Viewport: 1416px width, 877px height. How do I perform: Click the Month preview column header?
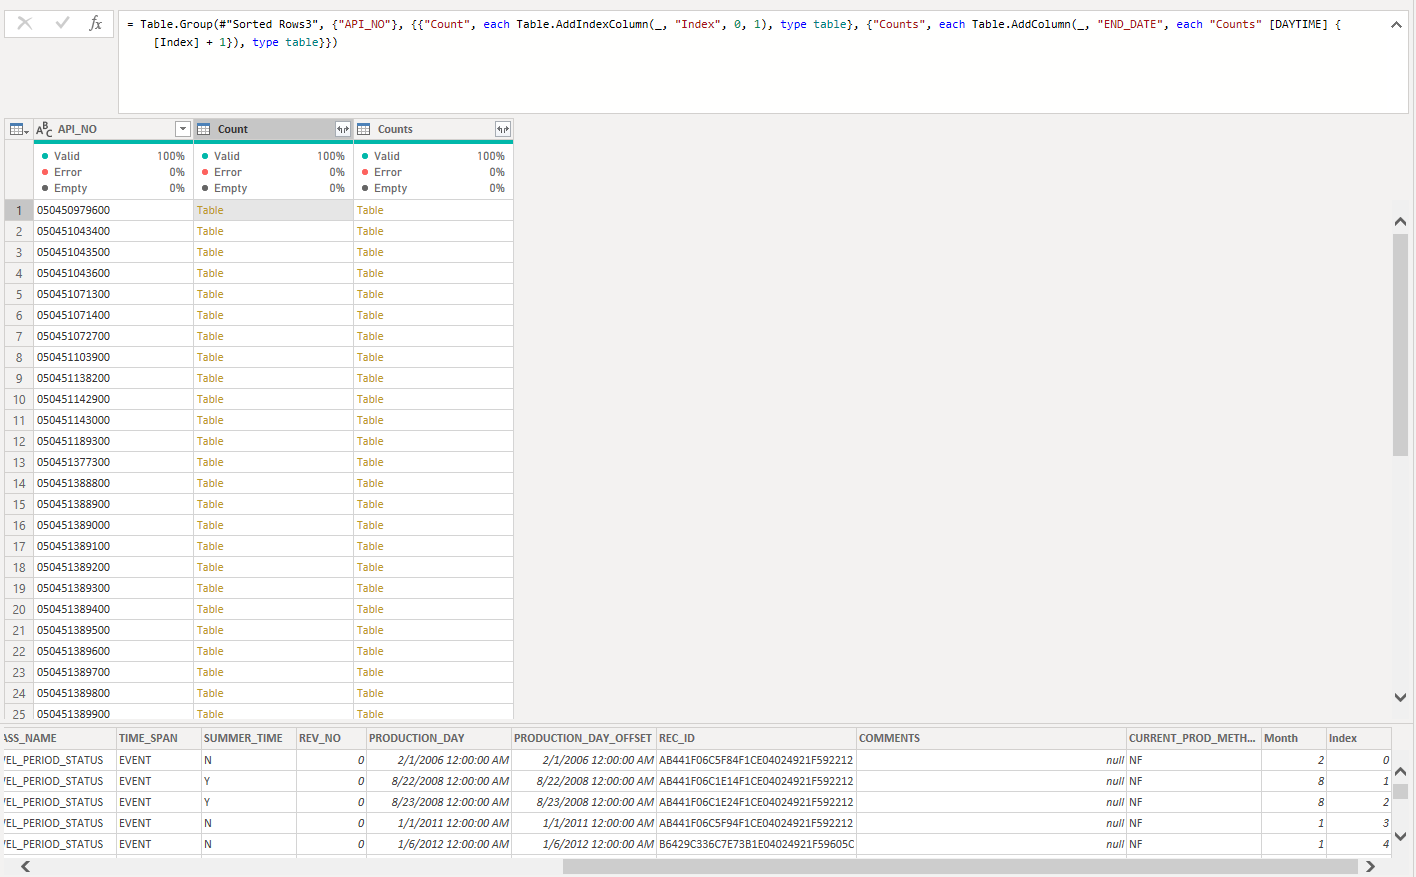[x=1293, y=738]
